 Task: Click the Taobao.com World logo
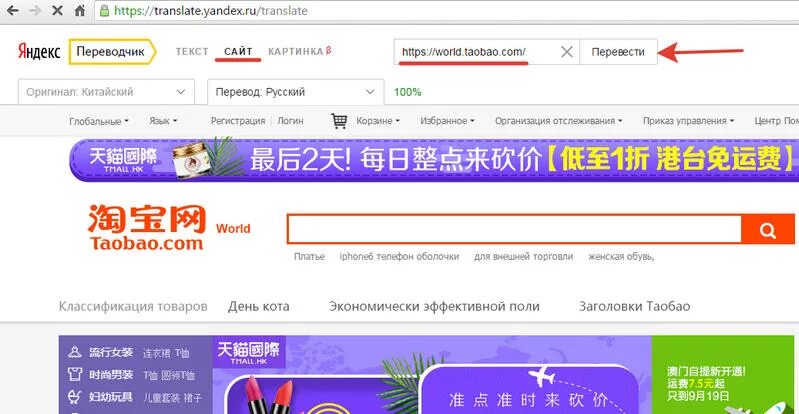click(169, 227)
